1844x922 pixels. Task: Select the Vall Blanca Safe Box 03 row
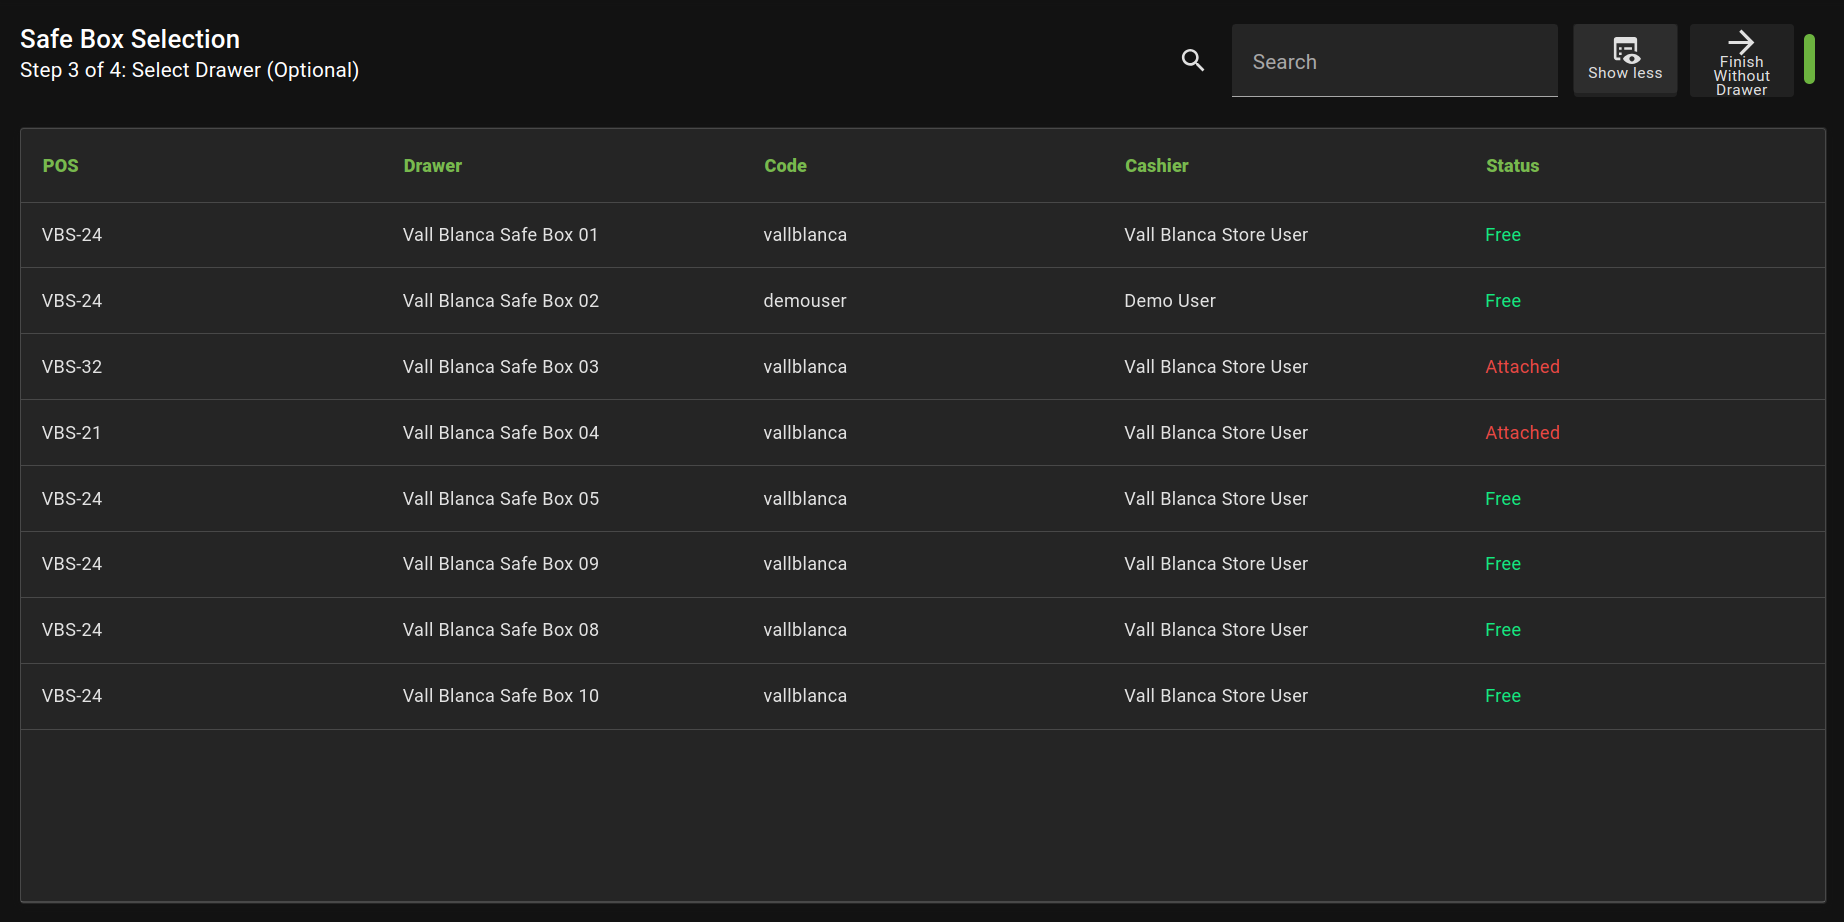tap(500, 367)
